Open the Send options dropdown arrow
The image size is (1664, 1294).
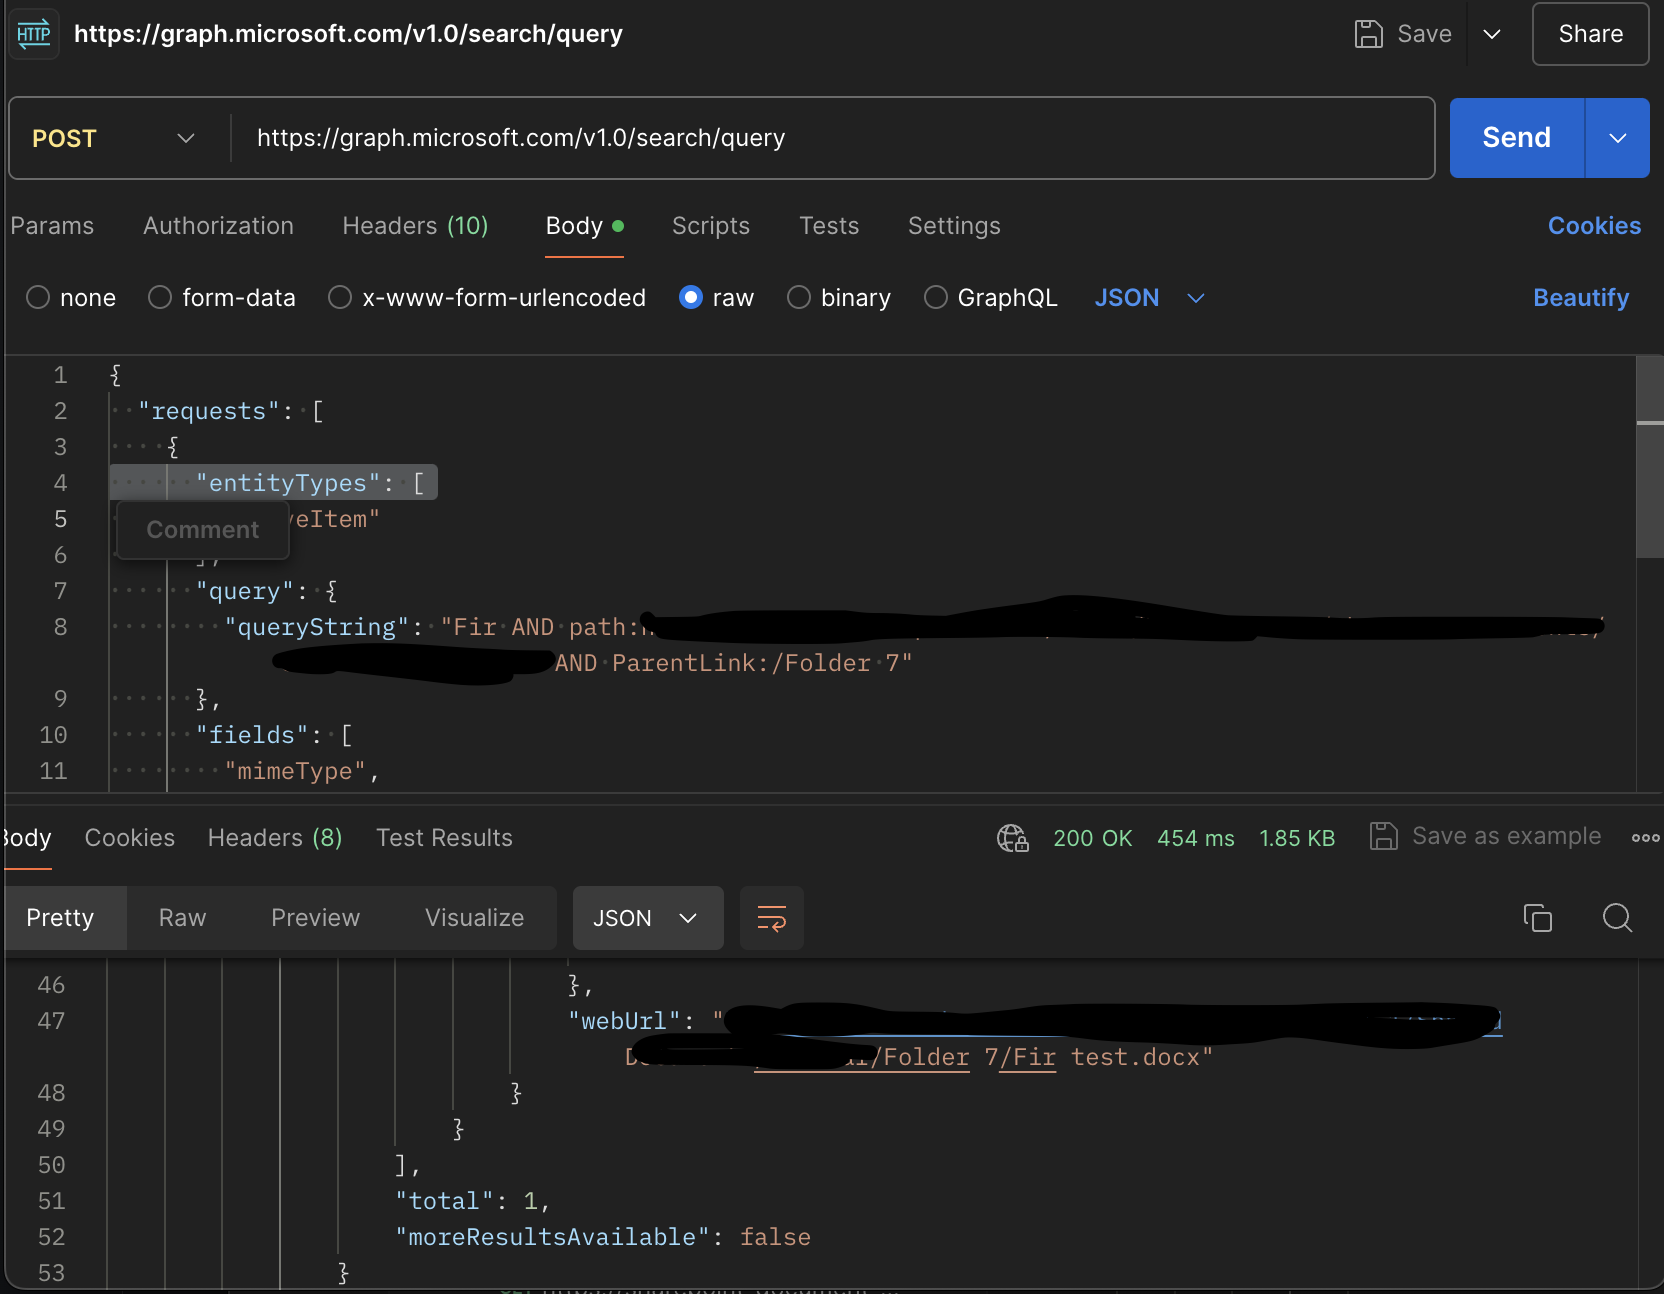pos(1618,138)
